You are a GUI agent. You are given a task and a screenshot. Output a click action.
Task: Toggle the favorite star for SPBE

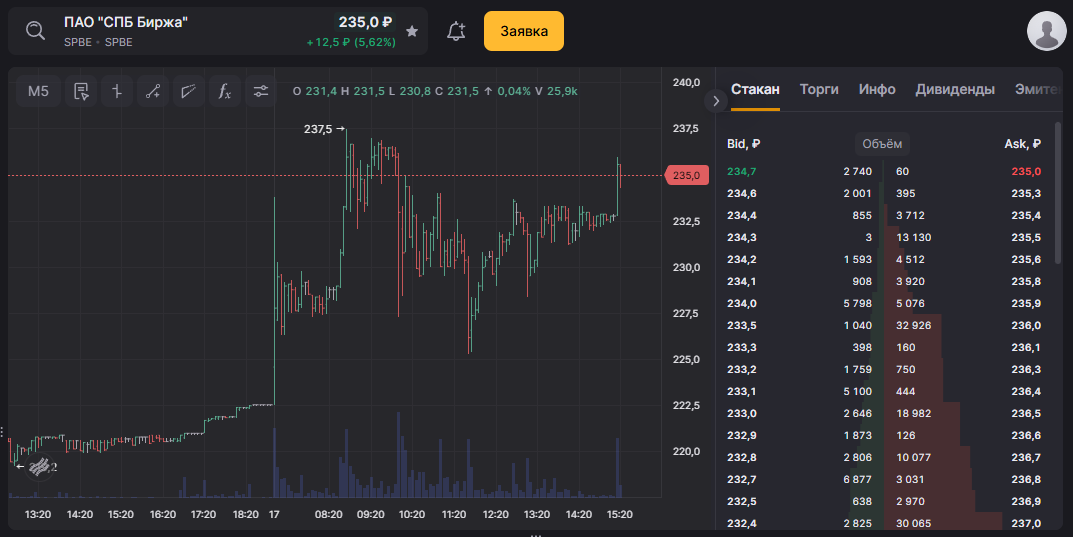click(412, 31)
